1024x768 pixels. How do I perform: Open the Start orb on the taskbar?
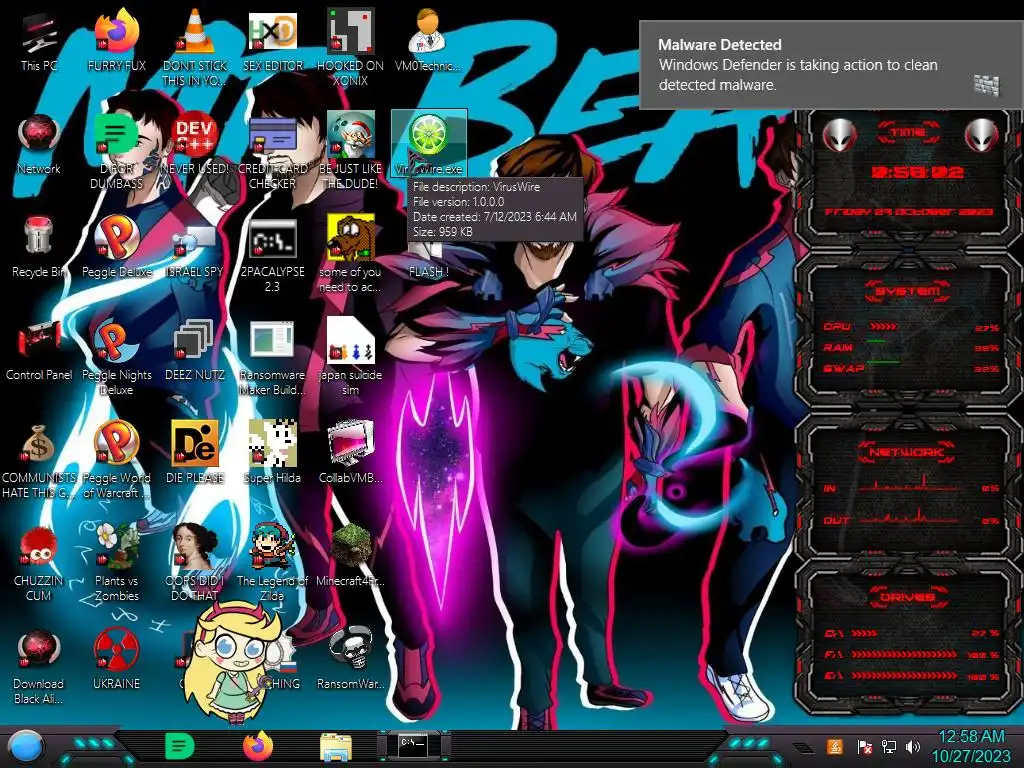(25, 747)
